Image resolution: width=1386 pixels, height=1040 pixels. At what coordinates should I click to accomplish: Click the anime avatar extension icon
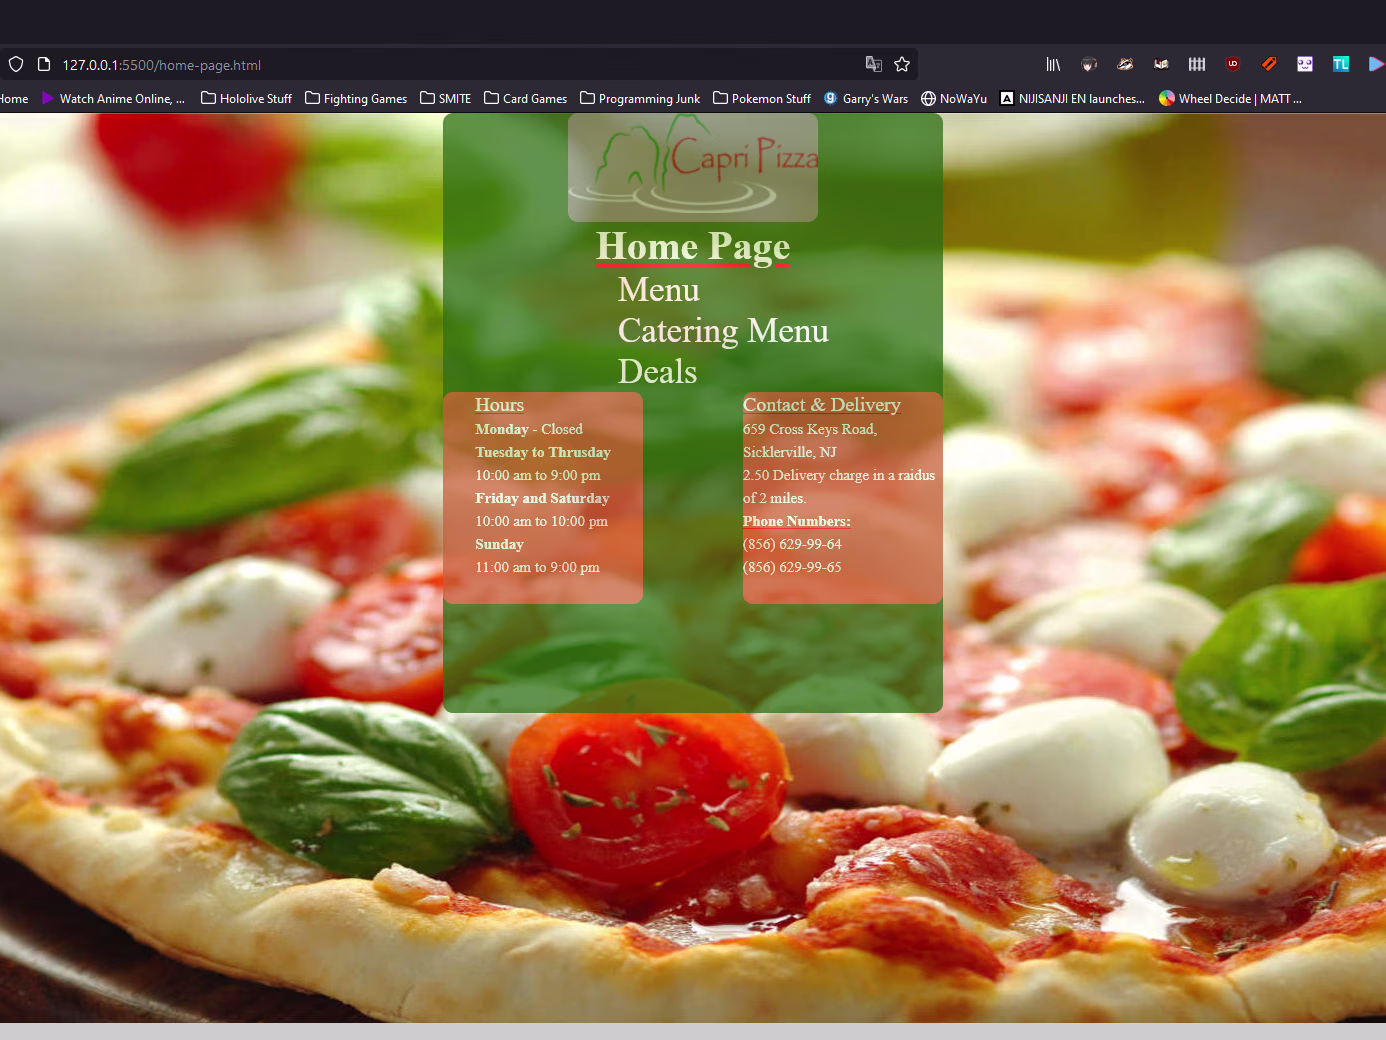tap(1089, 64)
